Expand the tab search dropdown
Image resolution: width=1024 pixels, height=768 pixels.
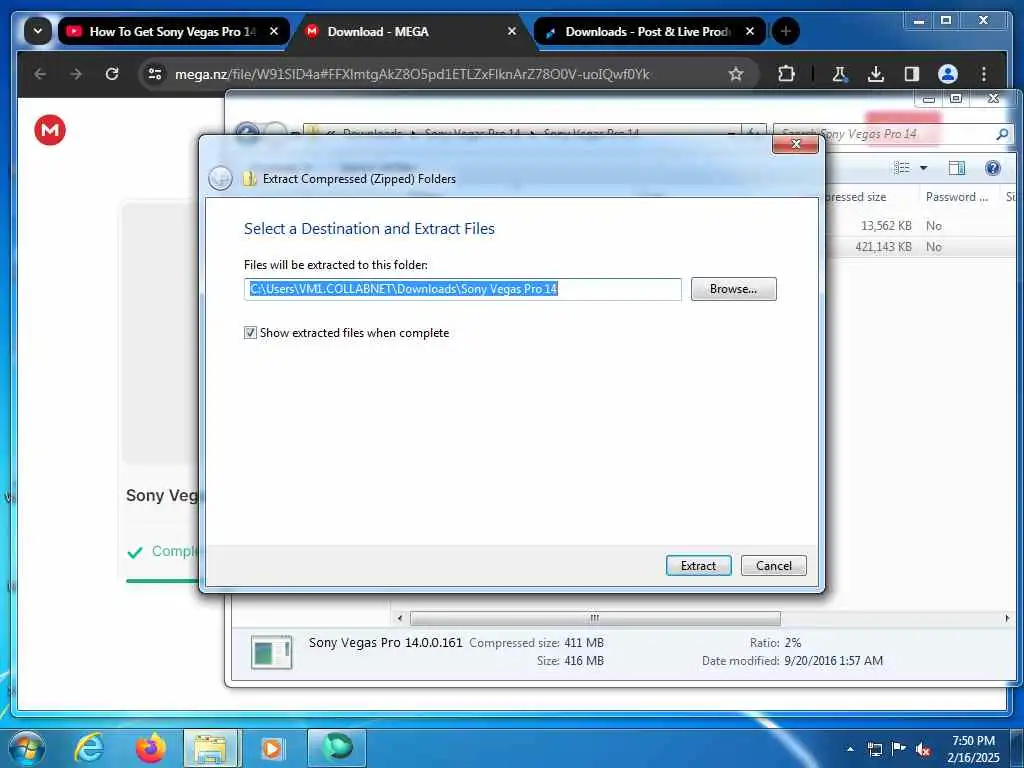click(38, 31)
